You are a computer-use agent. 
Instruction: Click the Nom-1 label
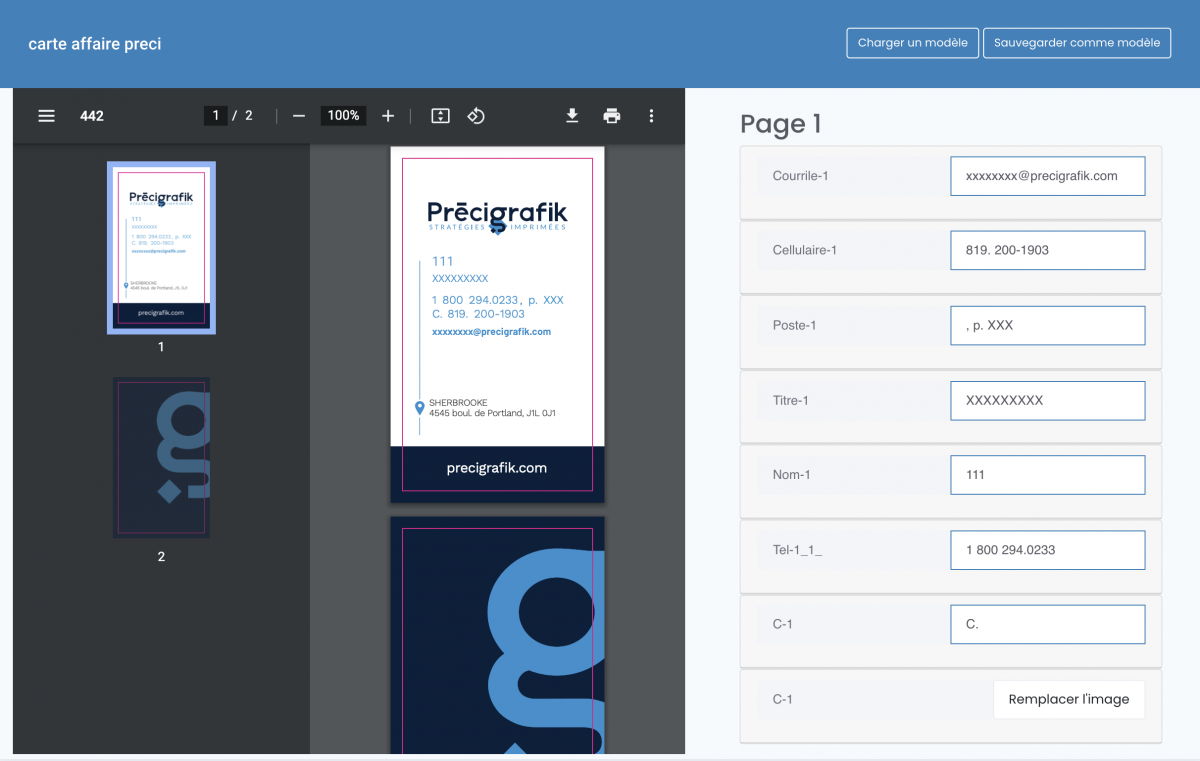point(792,475)
